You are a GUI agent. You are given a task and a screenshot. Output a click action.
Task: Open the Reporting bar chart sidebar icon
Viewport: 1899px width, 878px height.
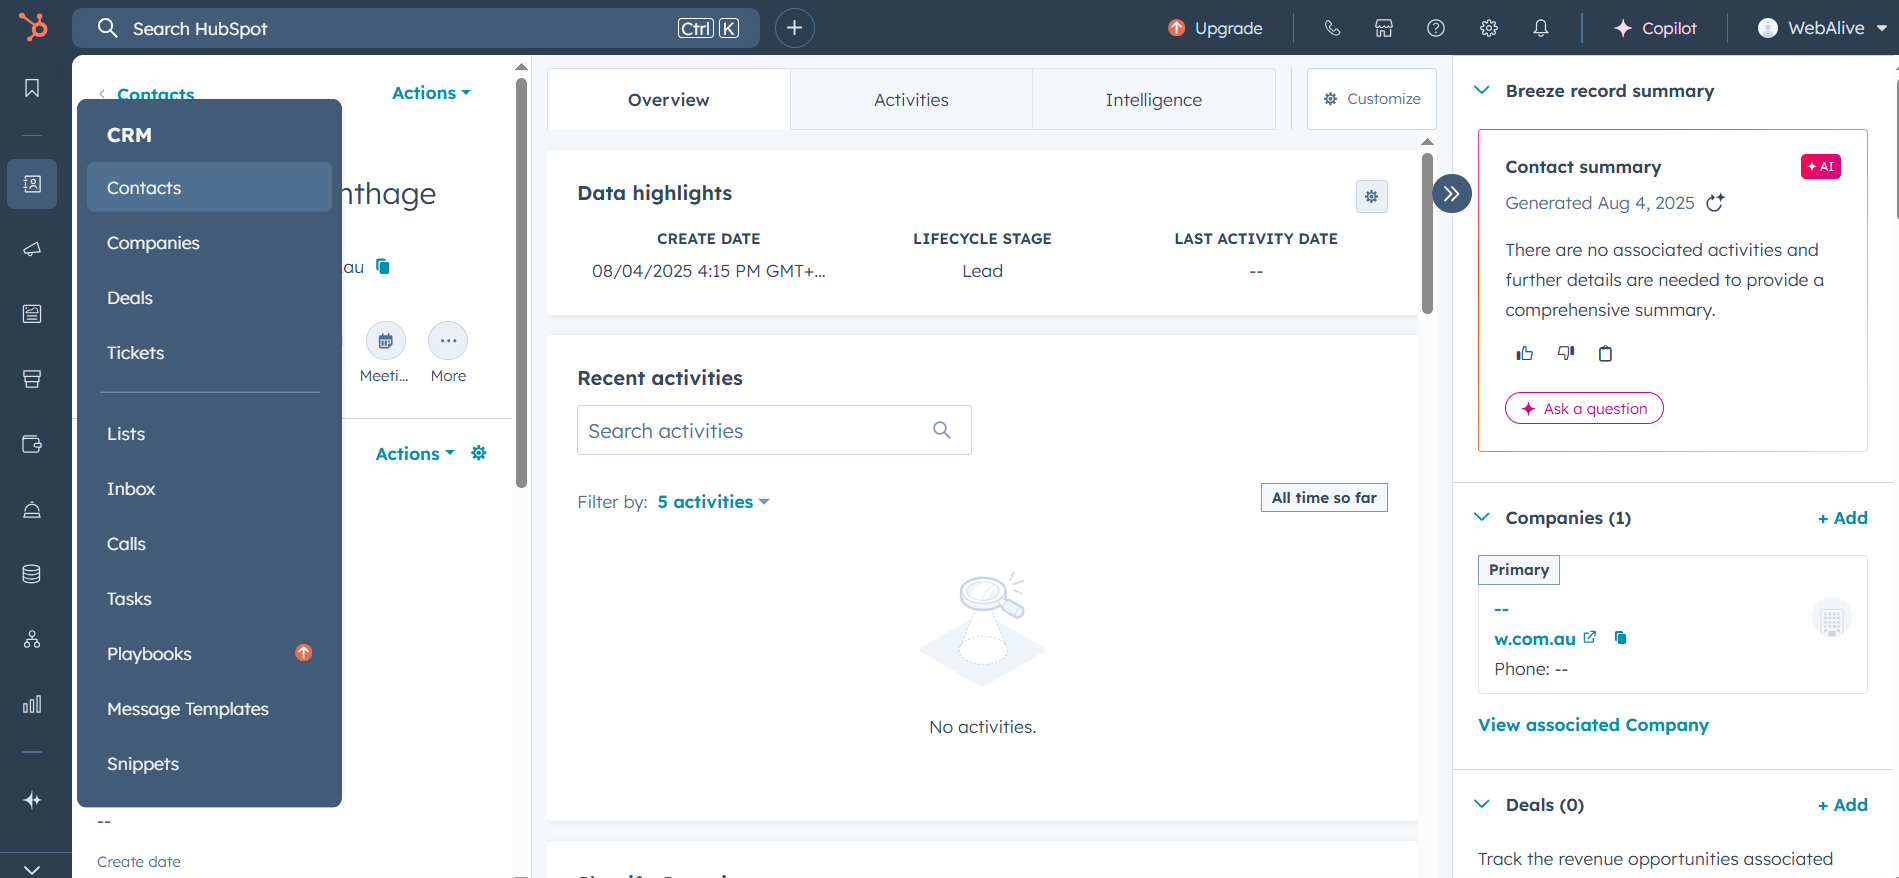(32, 704)
